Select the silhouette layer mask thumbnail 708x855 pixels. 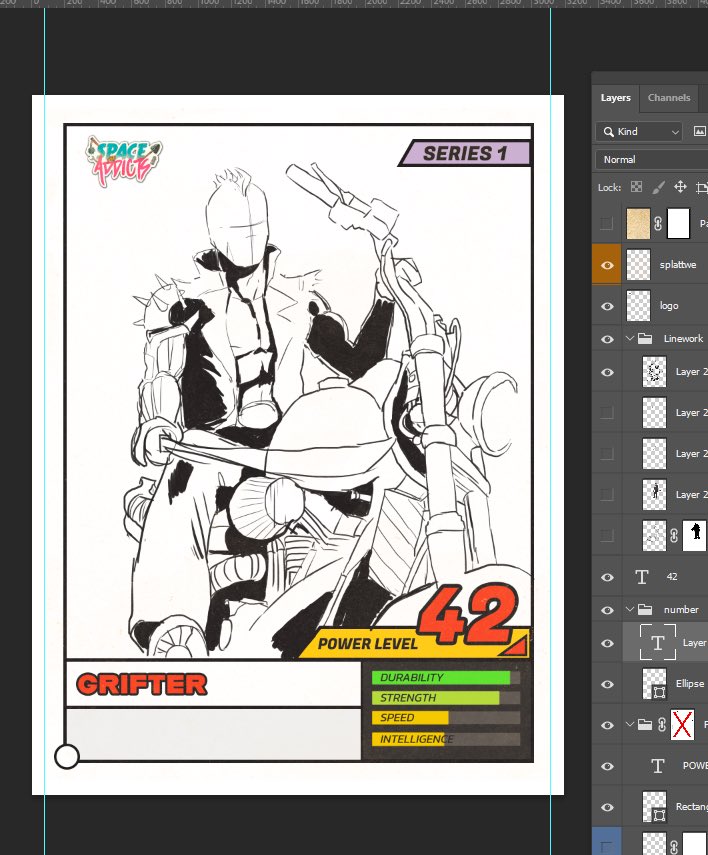click(695, 535)
